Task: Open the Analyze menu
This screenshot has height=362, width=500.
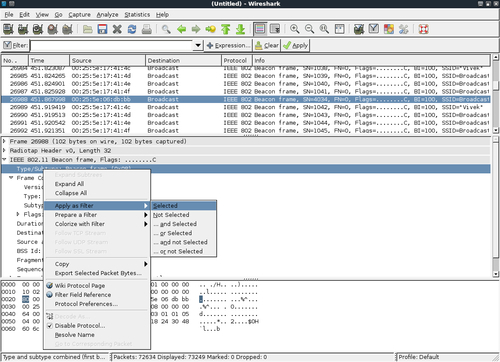Action: (107, 15)
